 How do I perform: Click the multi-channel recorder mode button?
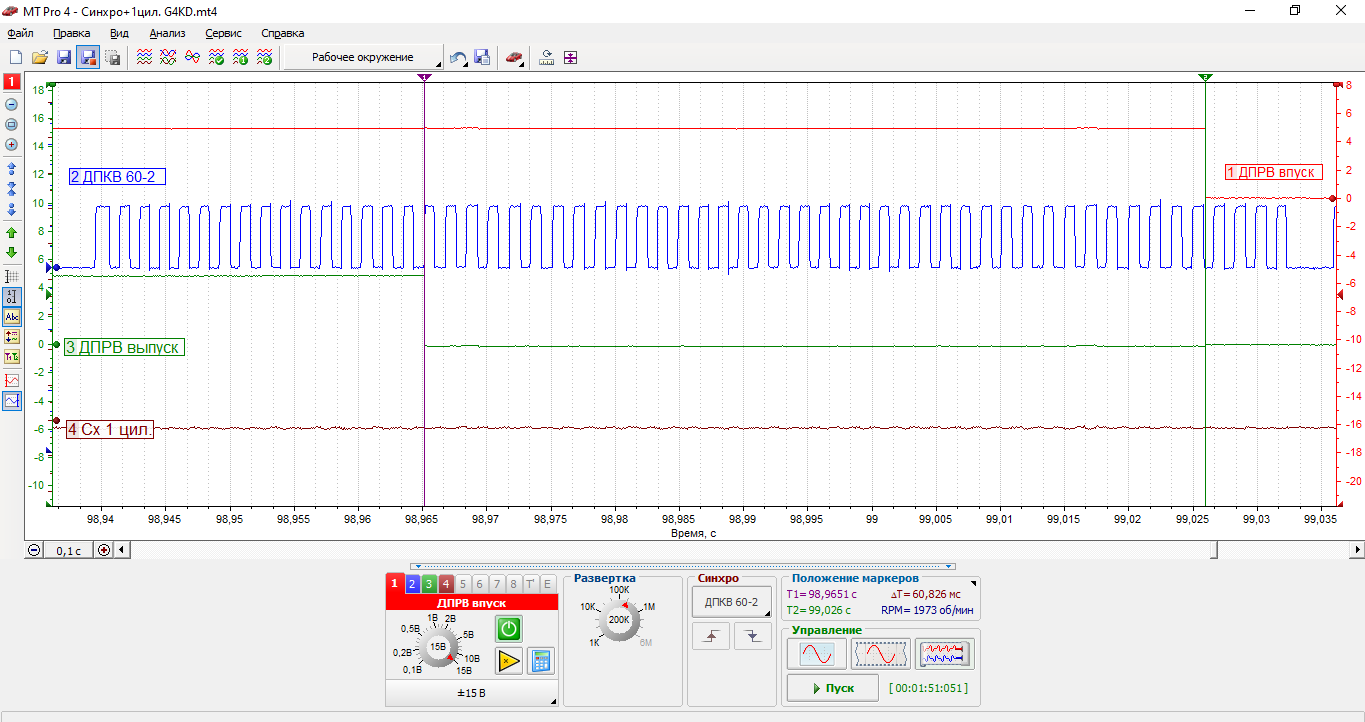point(945,654)
